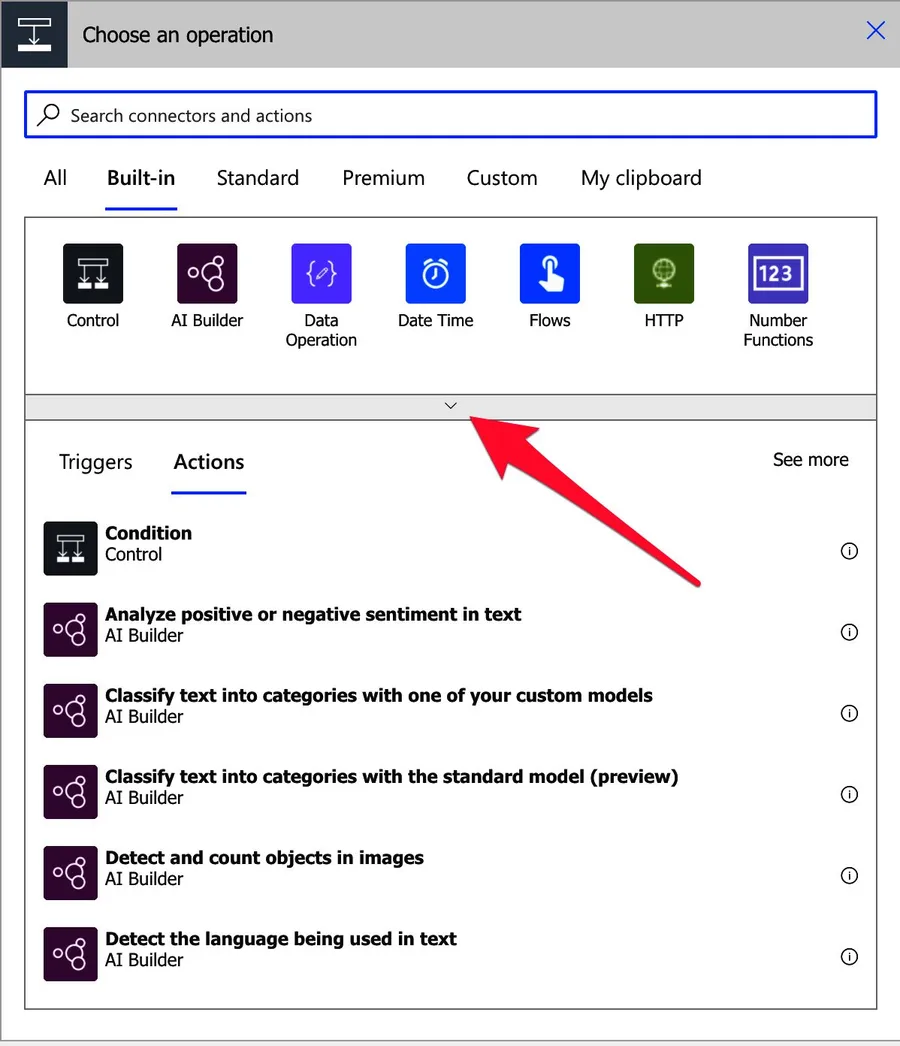Image resolution: width=900 pixels, height=1046 pixels.
Task: Close the Choose an operation panel
Action: click(x=875, y=31)
